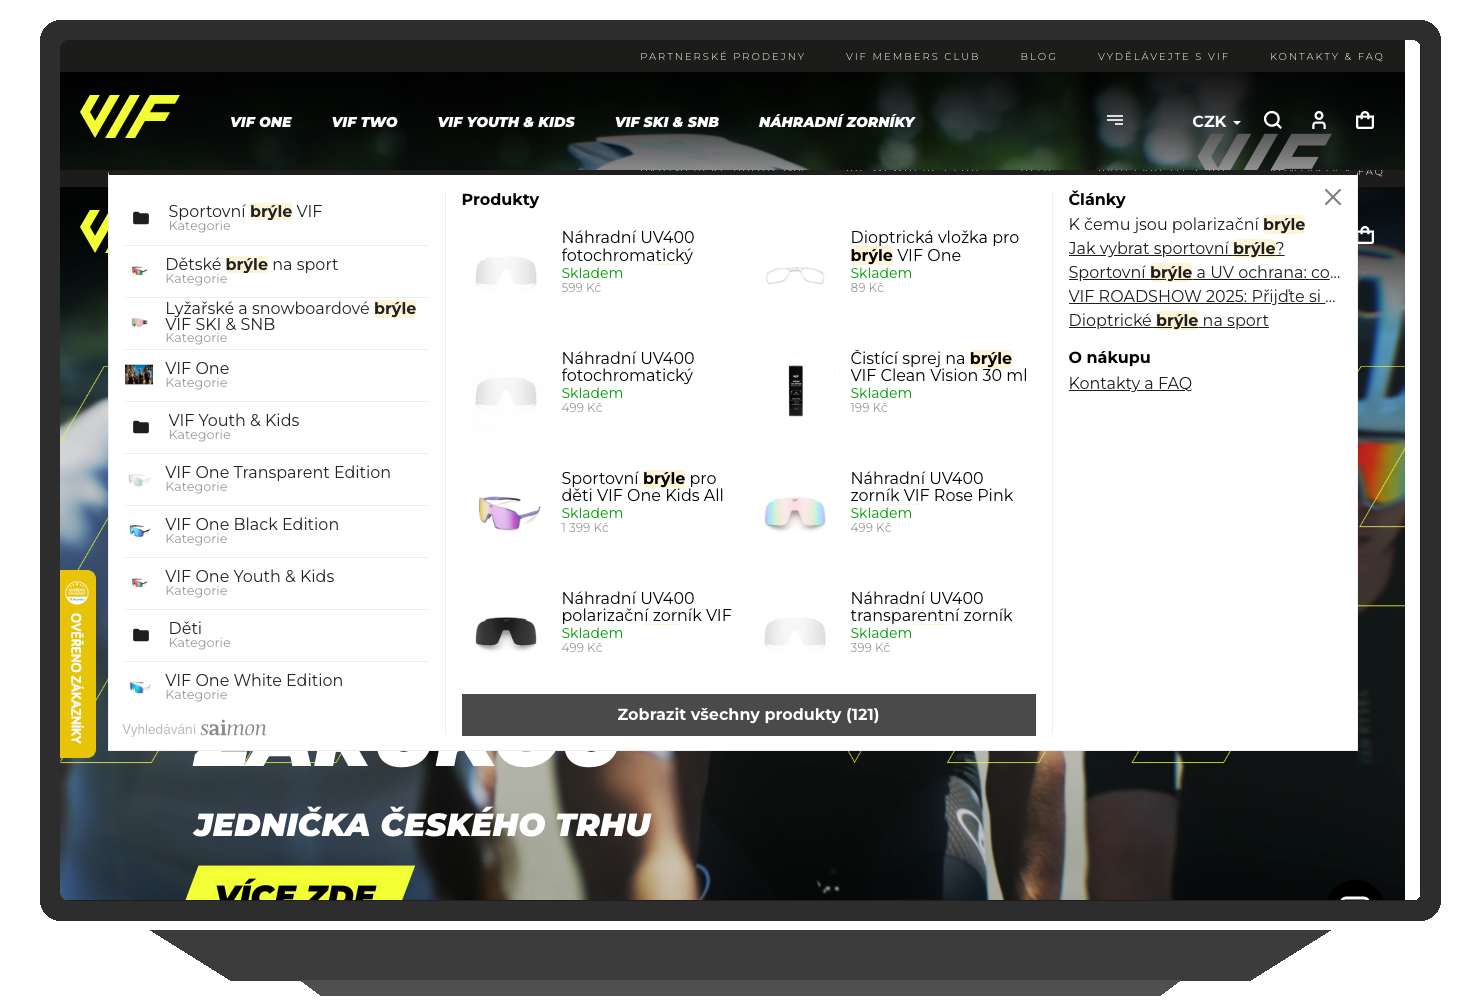
Task: Open VIF SKI & SNB navigation item
Action: [x=666, y=122]
